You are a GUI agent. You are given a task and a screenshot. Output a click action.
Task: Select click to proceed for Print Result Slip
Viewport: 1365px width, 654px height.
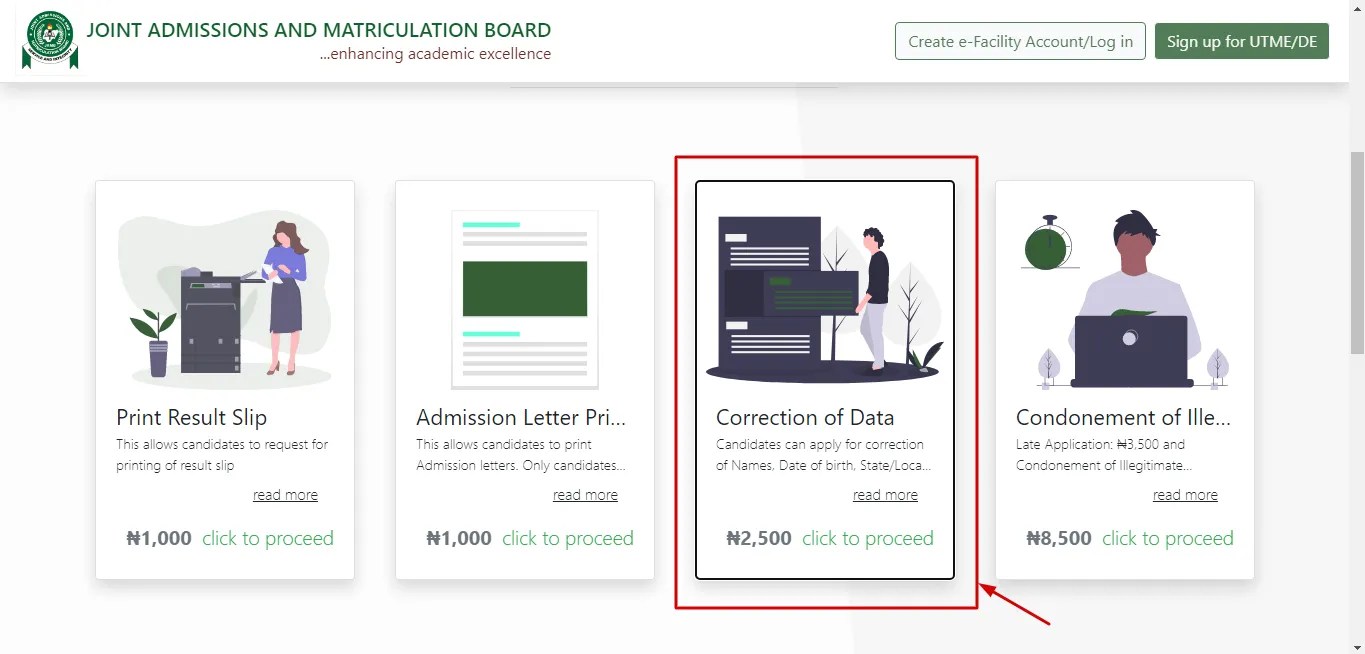tap(267, 538)
